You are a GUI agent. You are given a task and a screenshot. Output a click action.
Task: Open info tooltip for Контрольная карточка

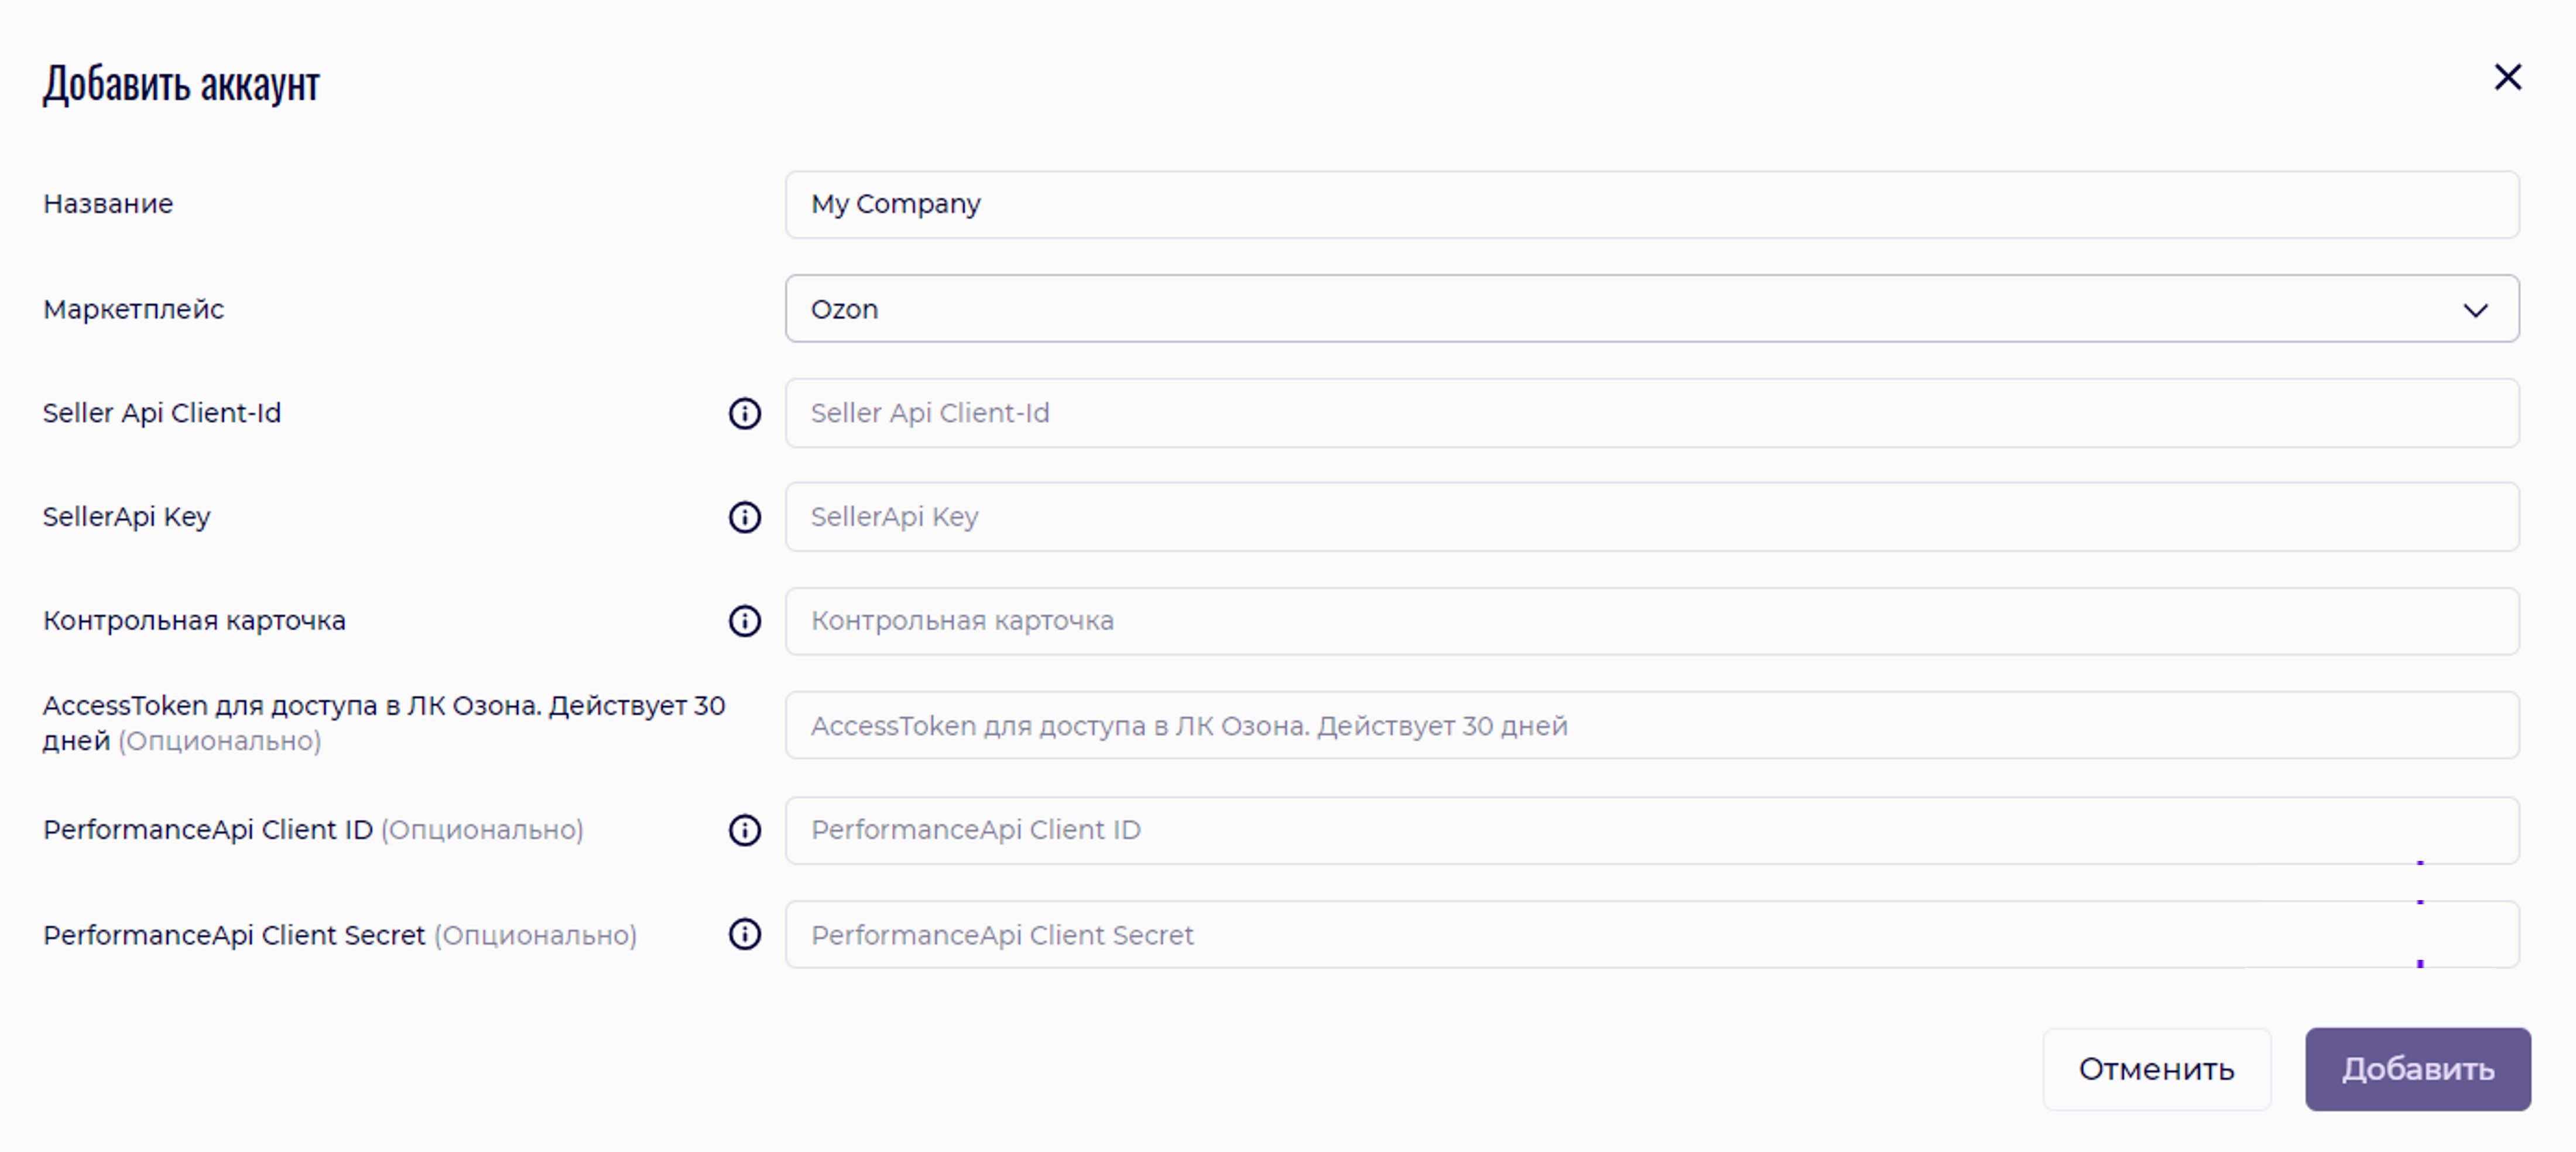(744, 621)
